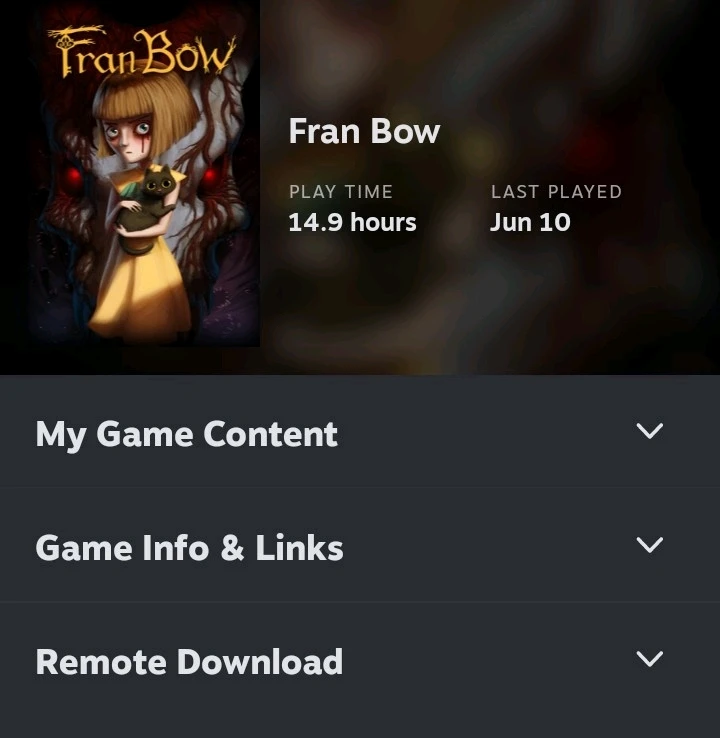Viewport: 720px width, 738px height.
Task: Open the My Game Content section label
Action: tap(187, 434)
